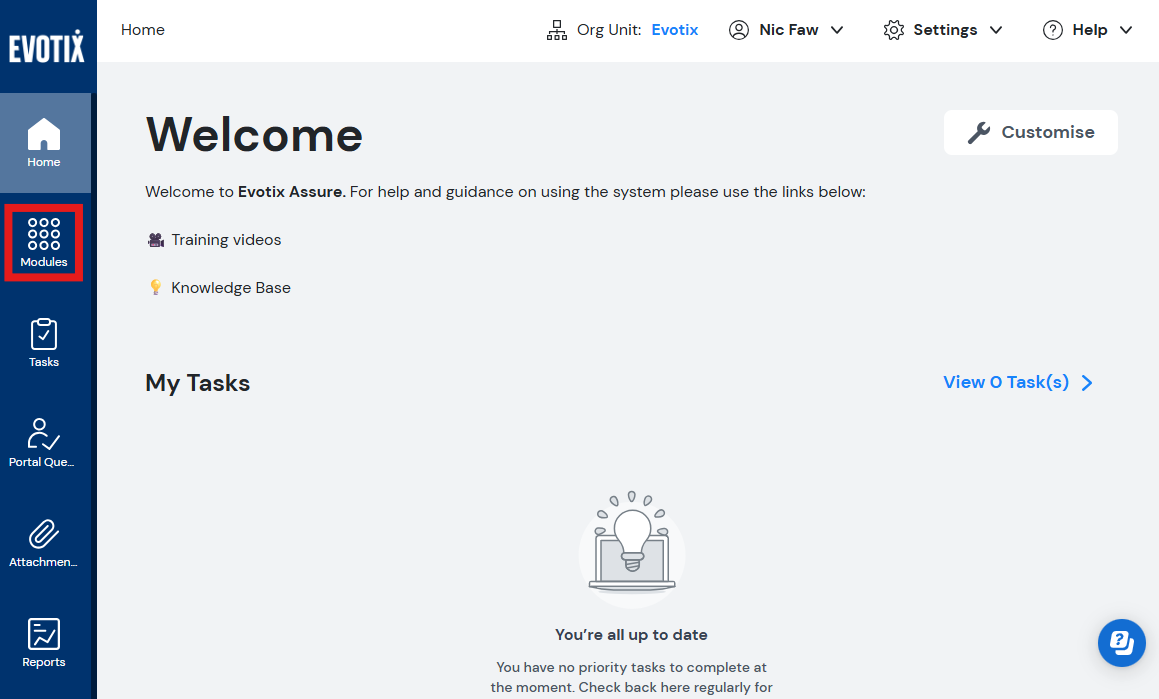Click the Org Unit hierarchy icon

pos(557,30)
